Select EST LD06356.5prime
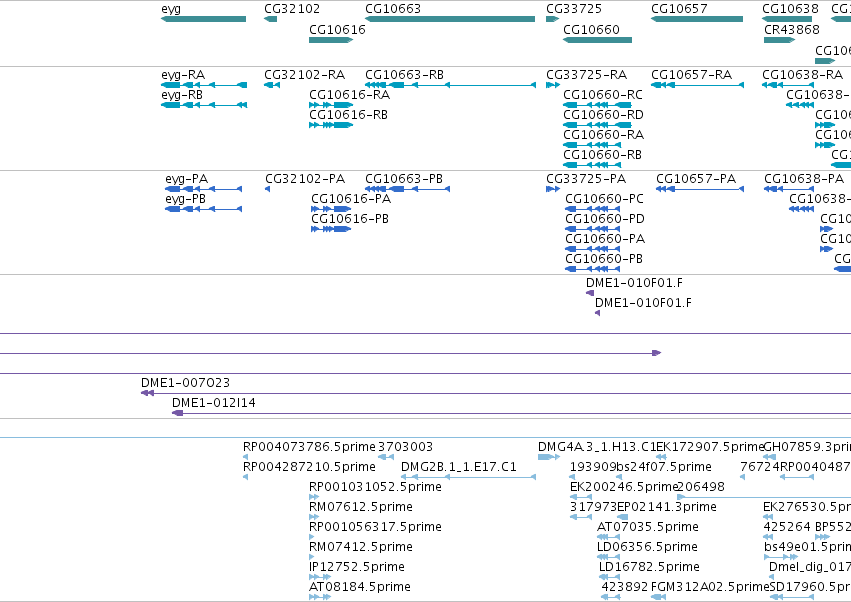This screenshot has width=851, height=602. coord(647,547)
